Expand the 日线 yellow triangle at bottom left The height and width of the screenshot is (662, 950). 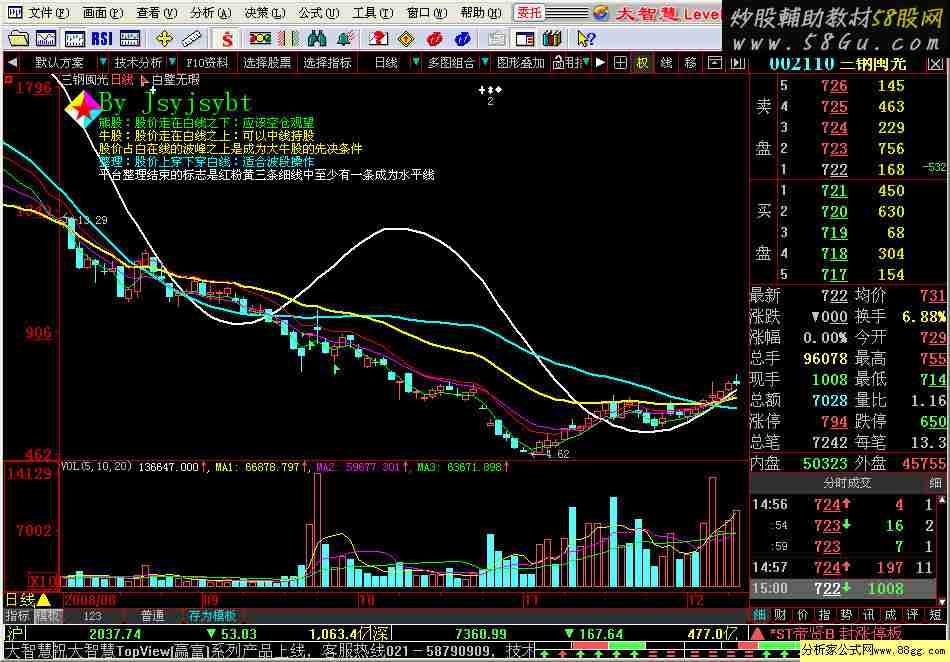point(44,600)
